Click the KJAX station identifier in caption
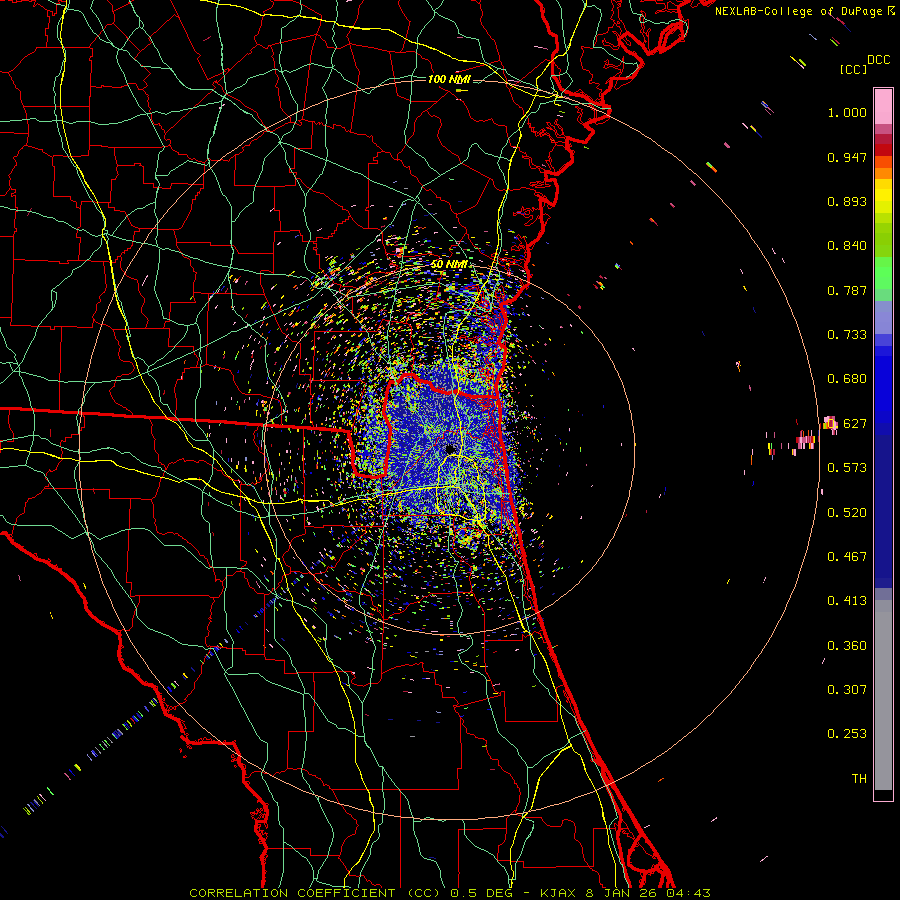The width and height of the screenshot is (900, 900). point(556,893)
